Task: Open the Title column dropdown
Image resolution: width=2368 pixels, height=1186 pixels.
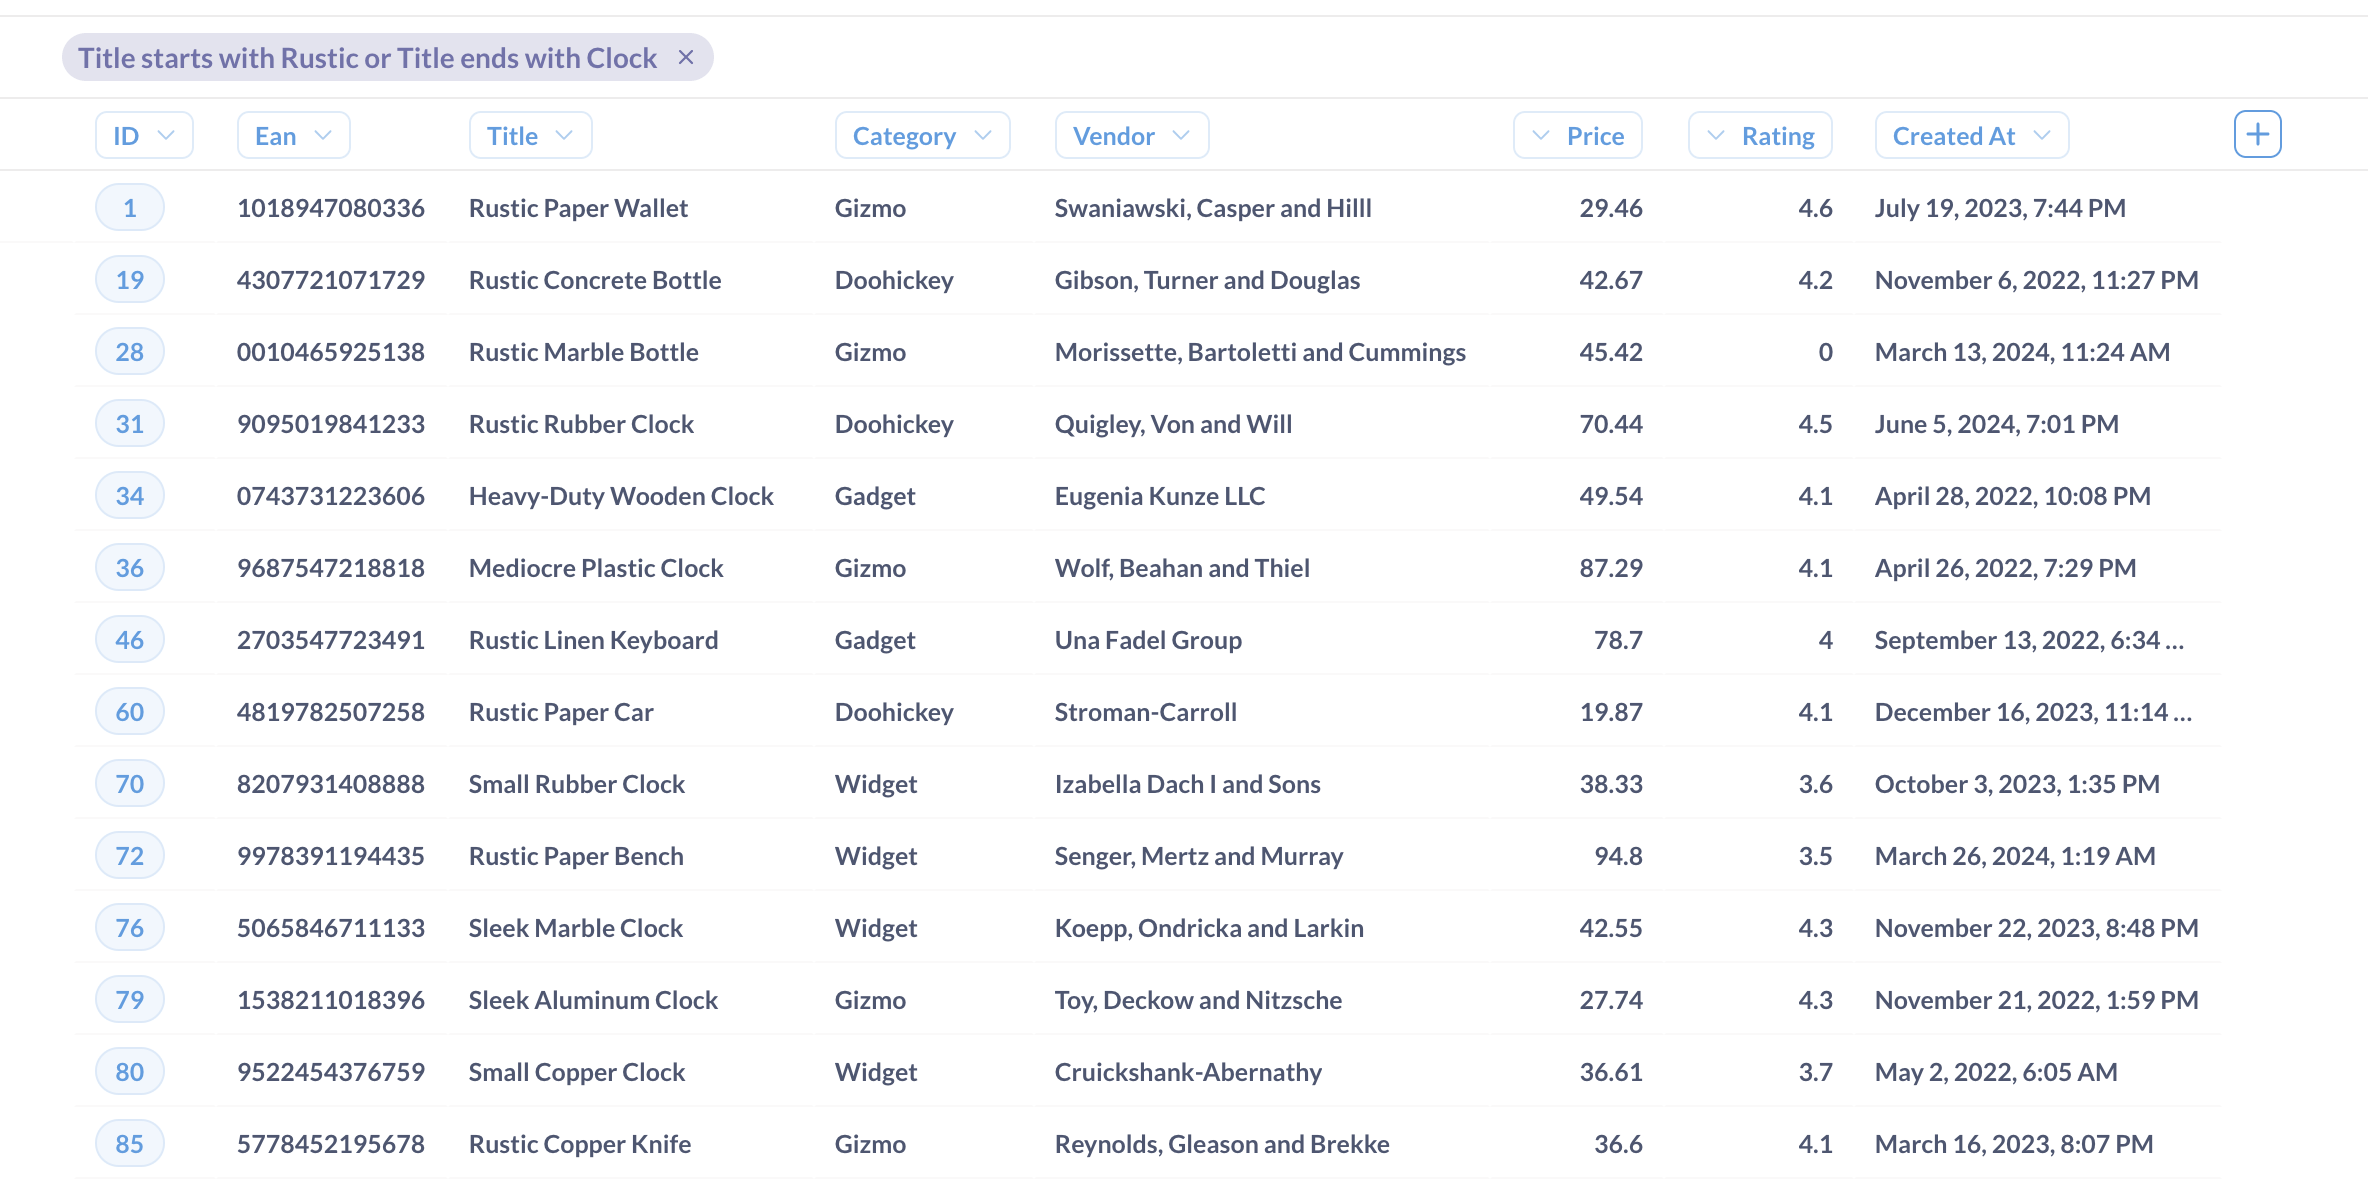Action: 564,134
